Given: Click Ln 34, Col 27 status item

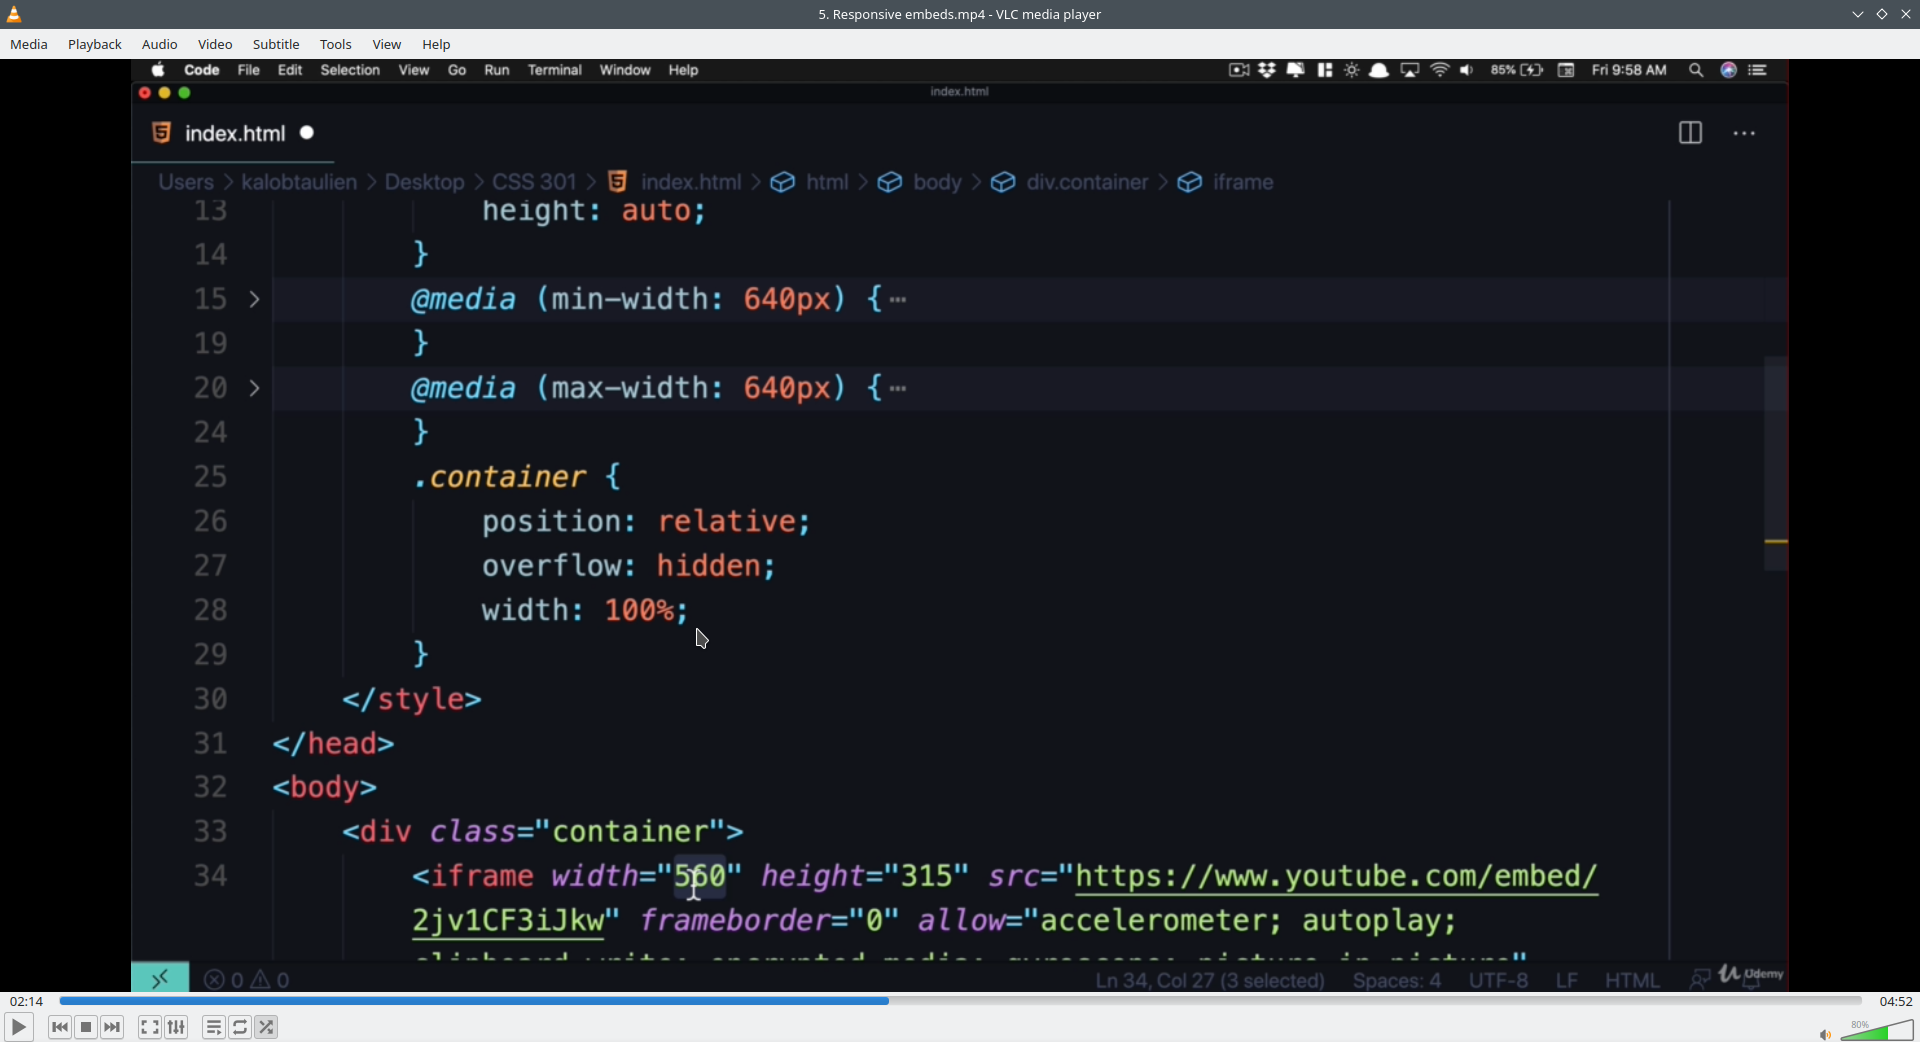Looking at the screenshot, I should pos(1210,981).
